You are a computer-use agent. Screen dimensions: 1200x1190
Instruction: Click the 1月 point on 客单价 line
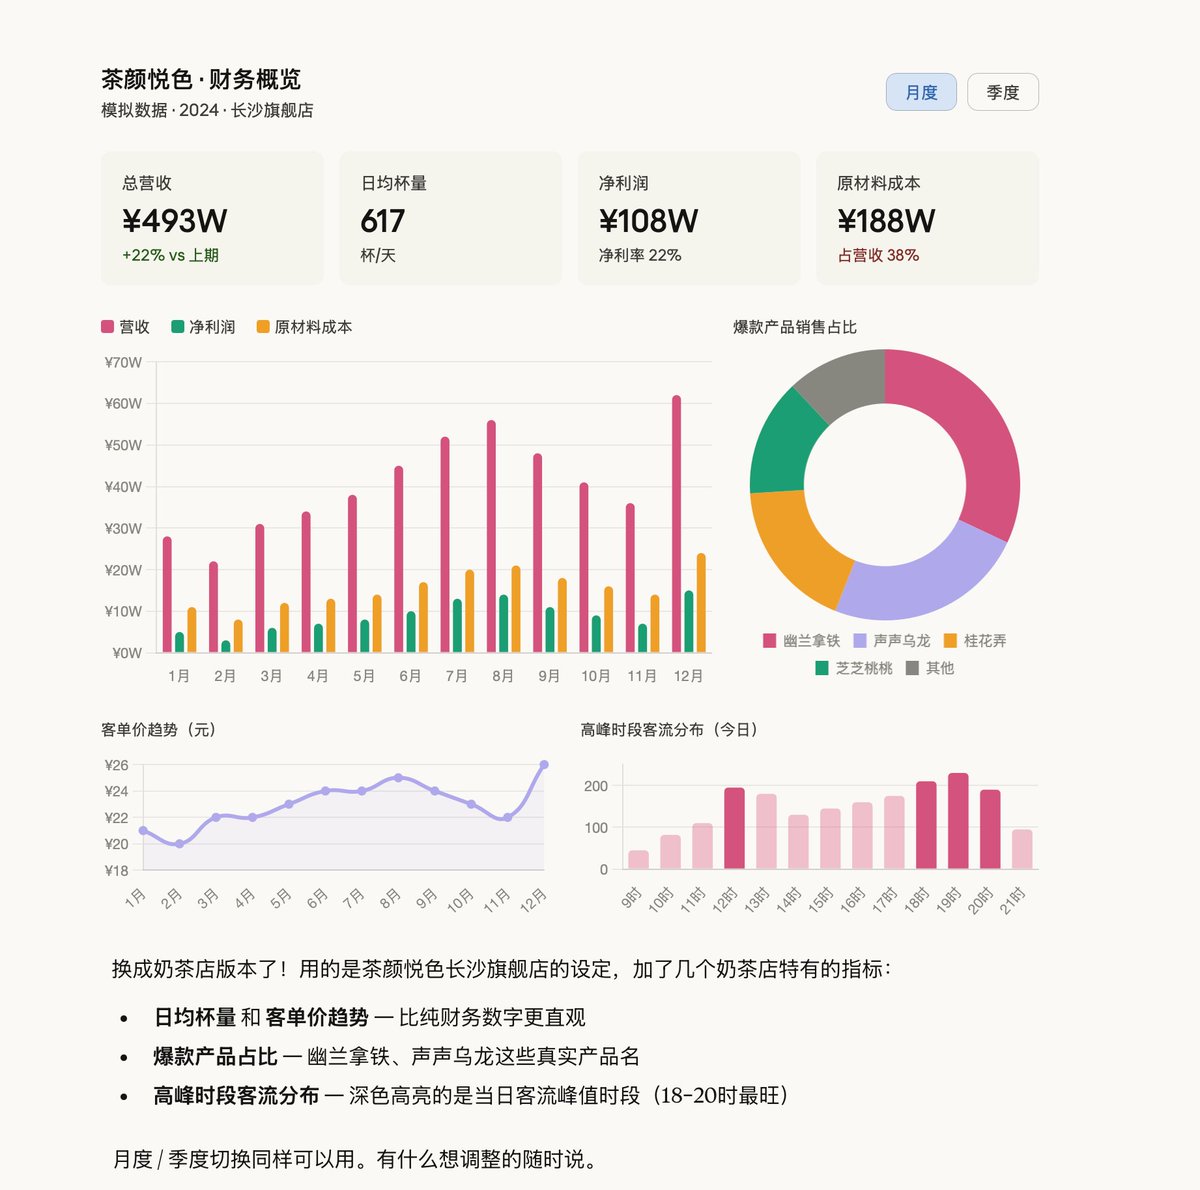[143, 830]
